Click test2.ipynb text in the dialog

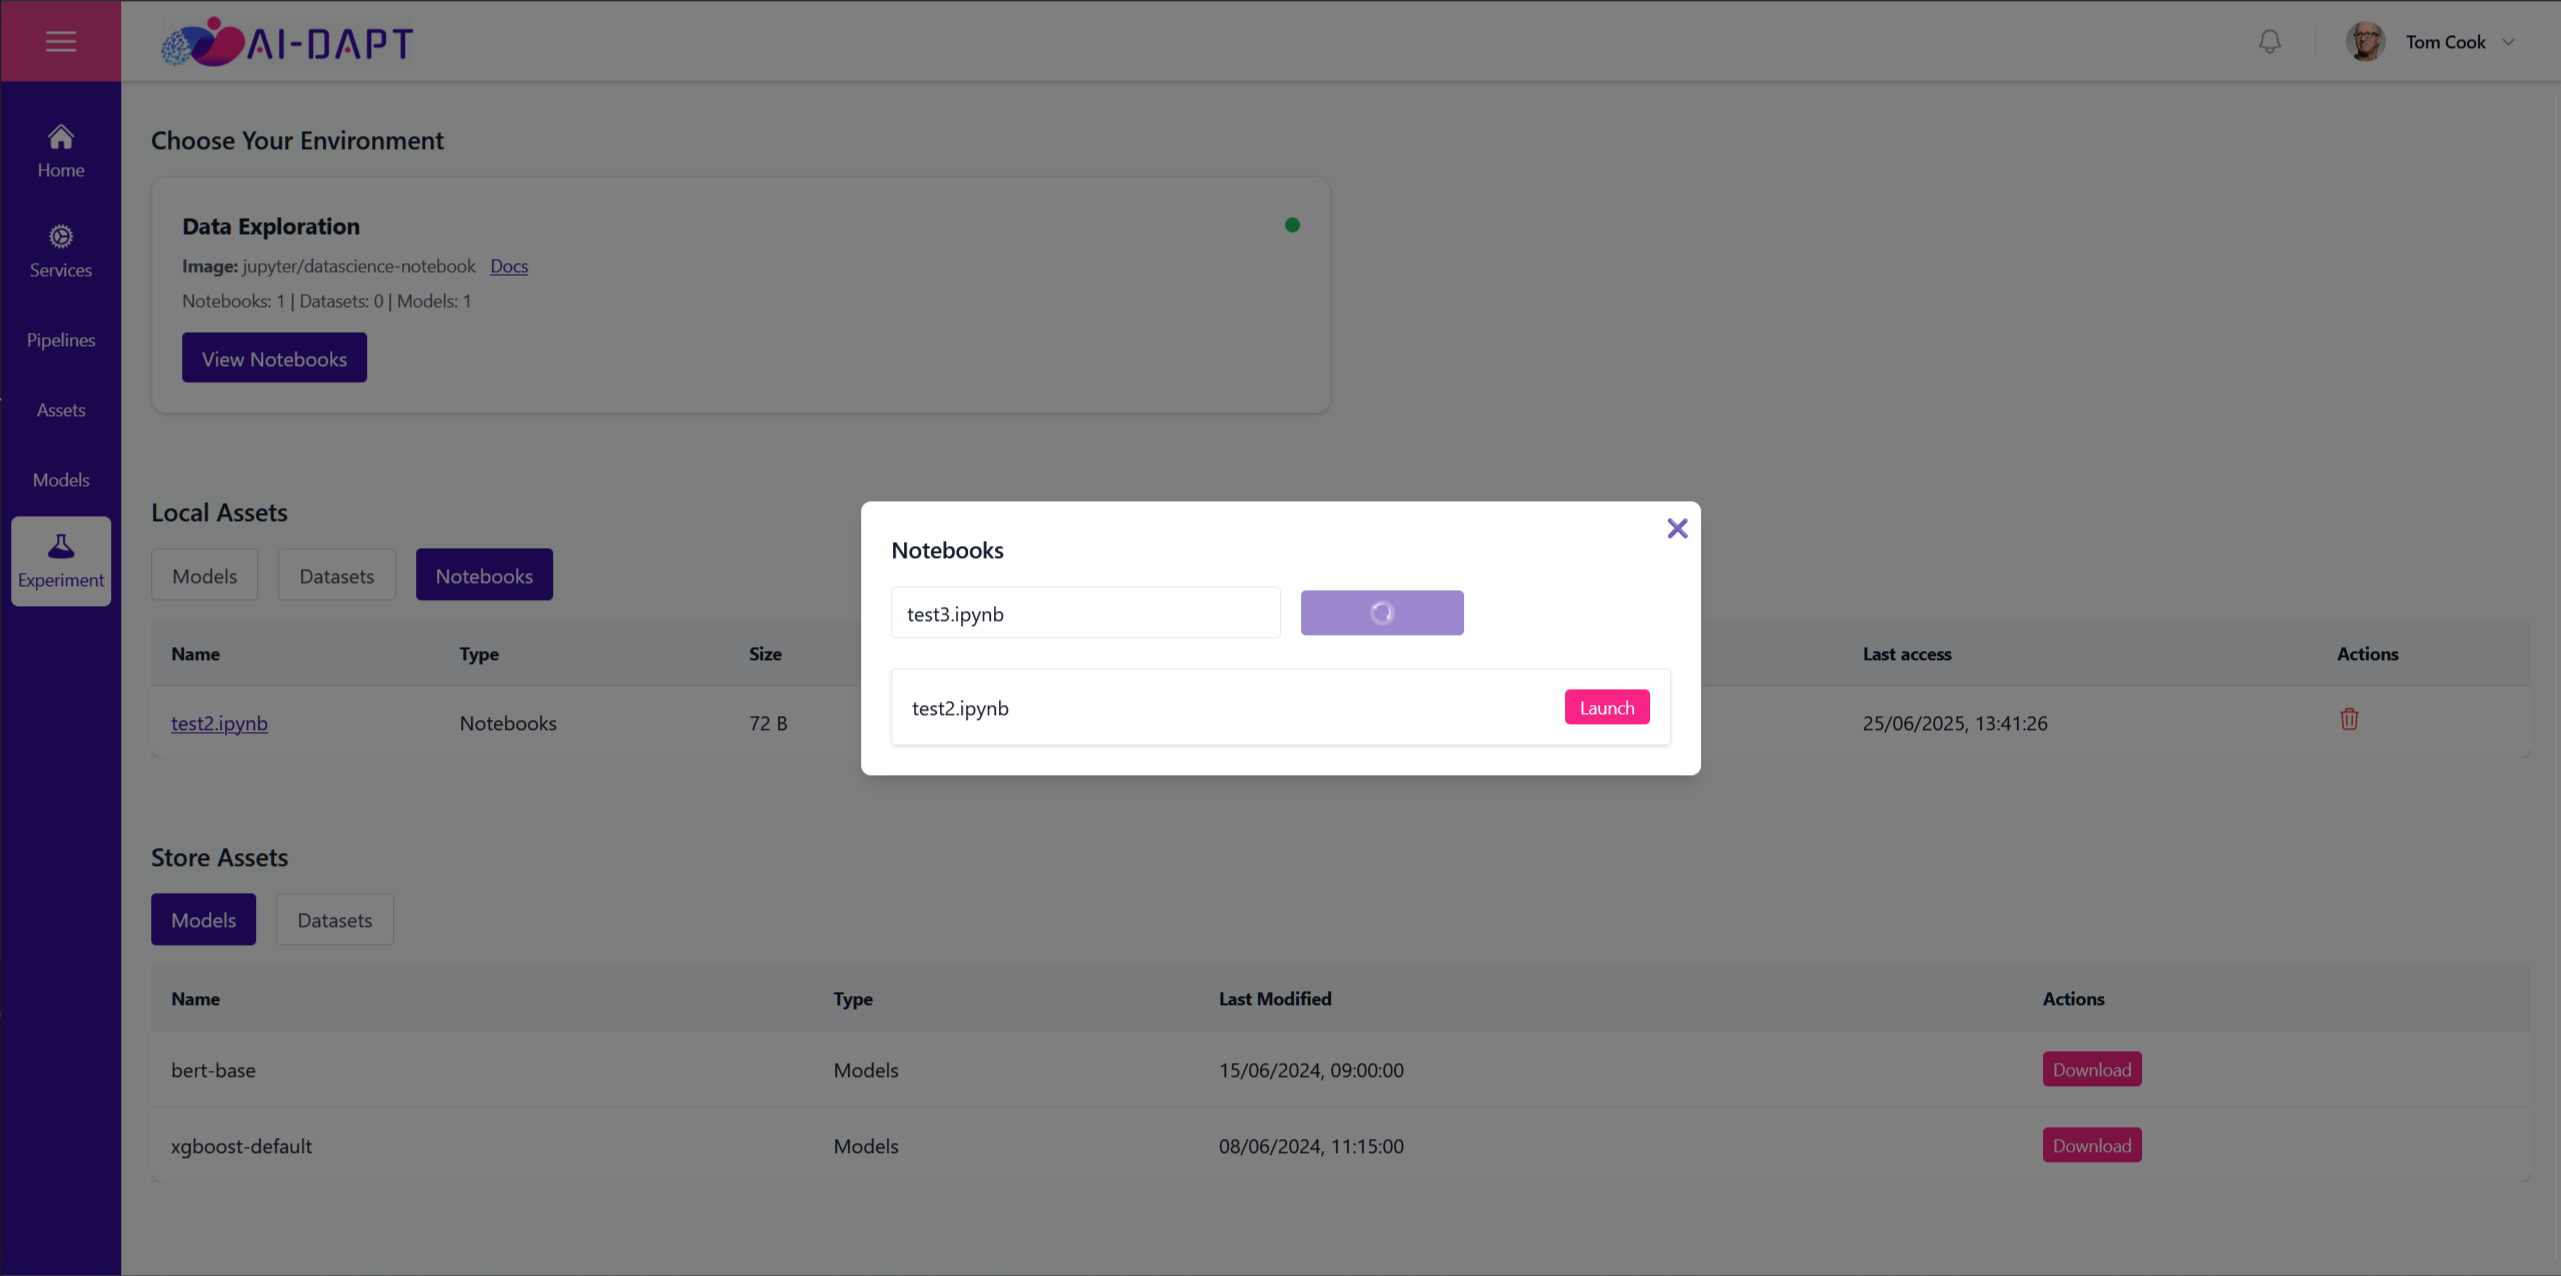(x=960, y=708)
